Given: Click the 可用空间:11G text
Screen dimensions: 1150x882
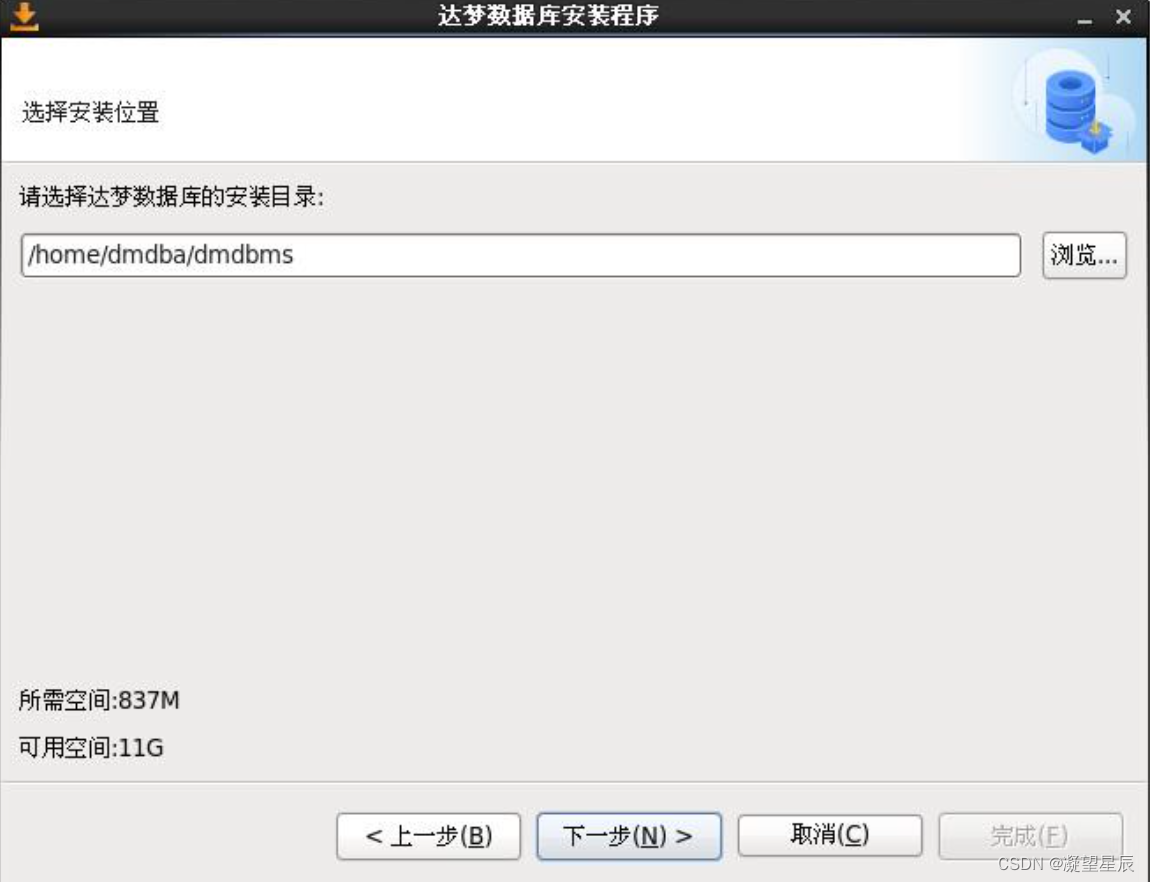Looking at the screenshot, I should point(91,748).
